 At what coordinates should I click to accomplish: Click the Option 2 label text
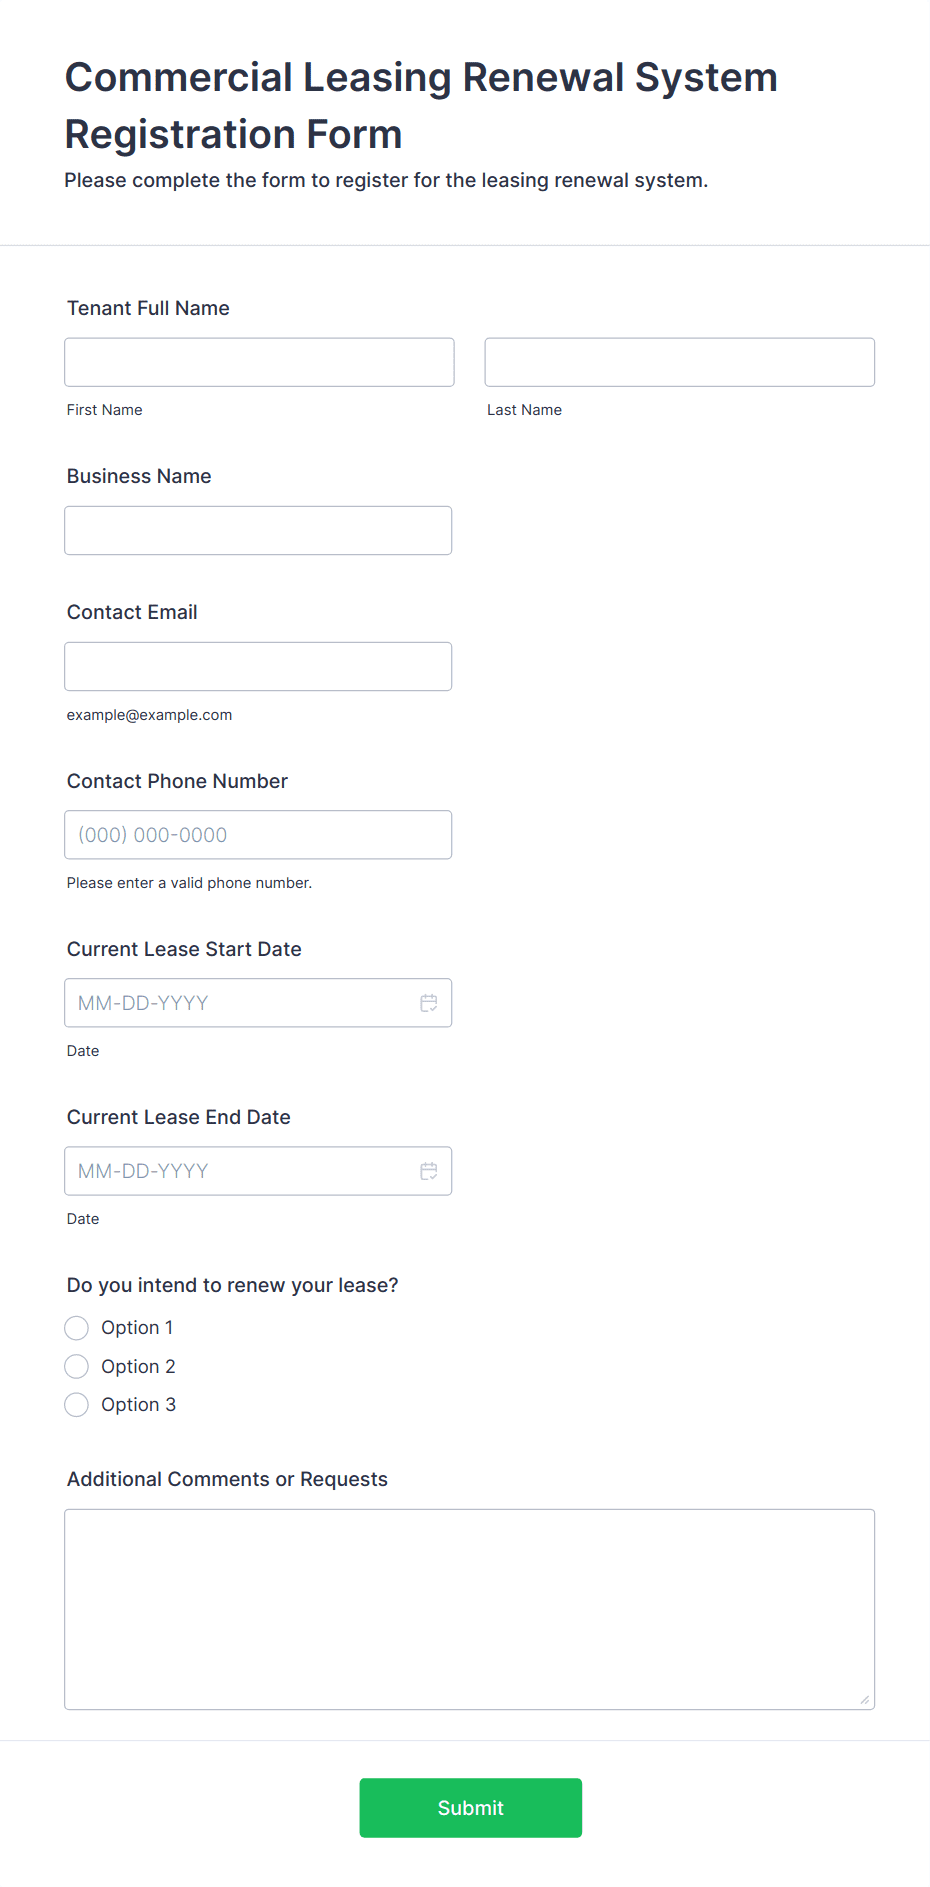138,1366
